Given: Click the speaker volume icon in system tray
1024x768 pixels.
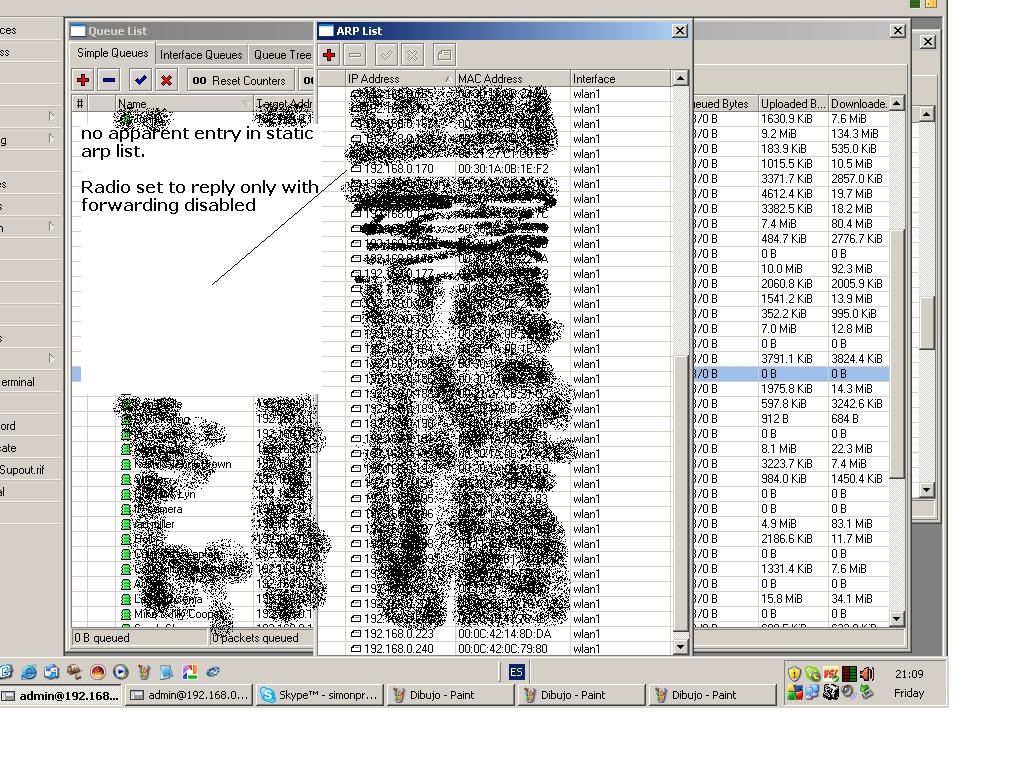Looking at the screenshot, I should point(867,674).
